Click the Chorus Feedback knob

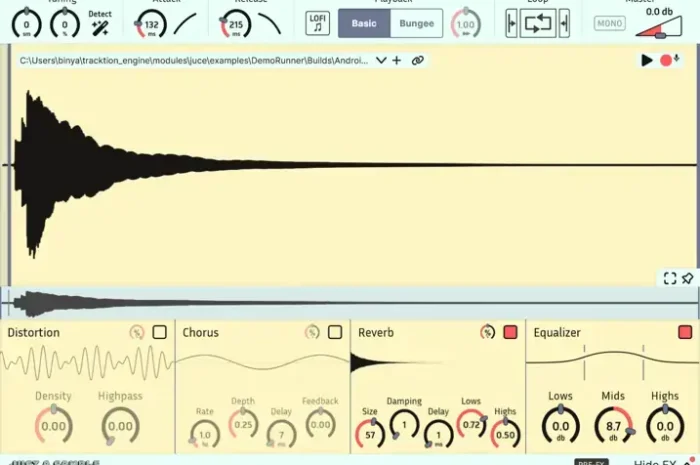pyautogui.click(x=320, y=424)
